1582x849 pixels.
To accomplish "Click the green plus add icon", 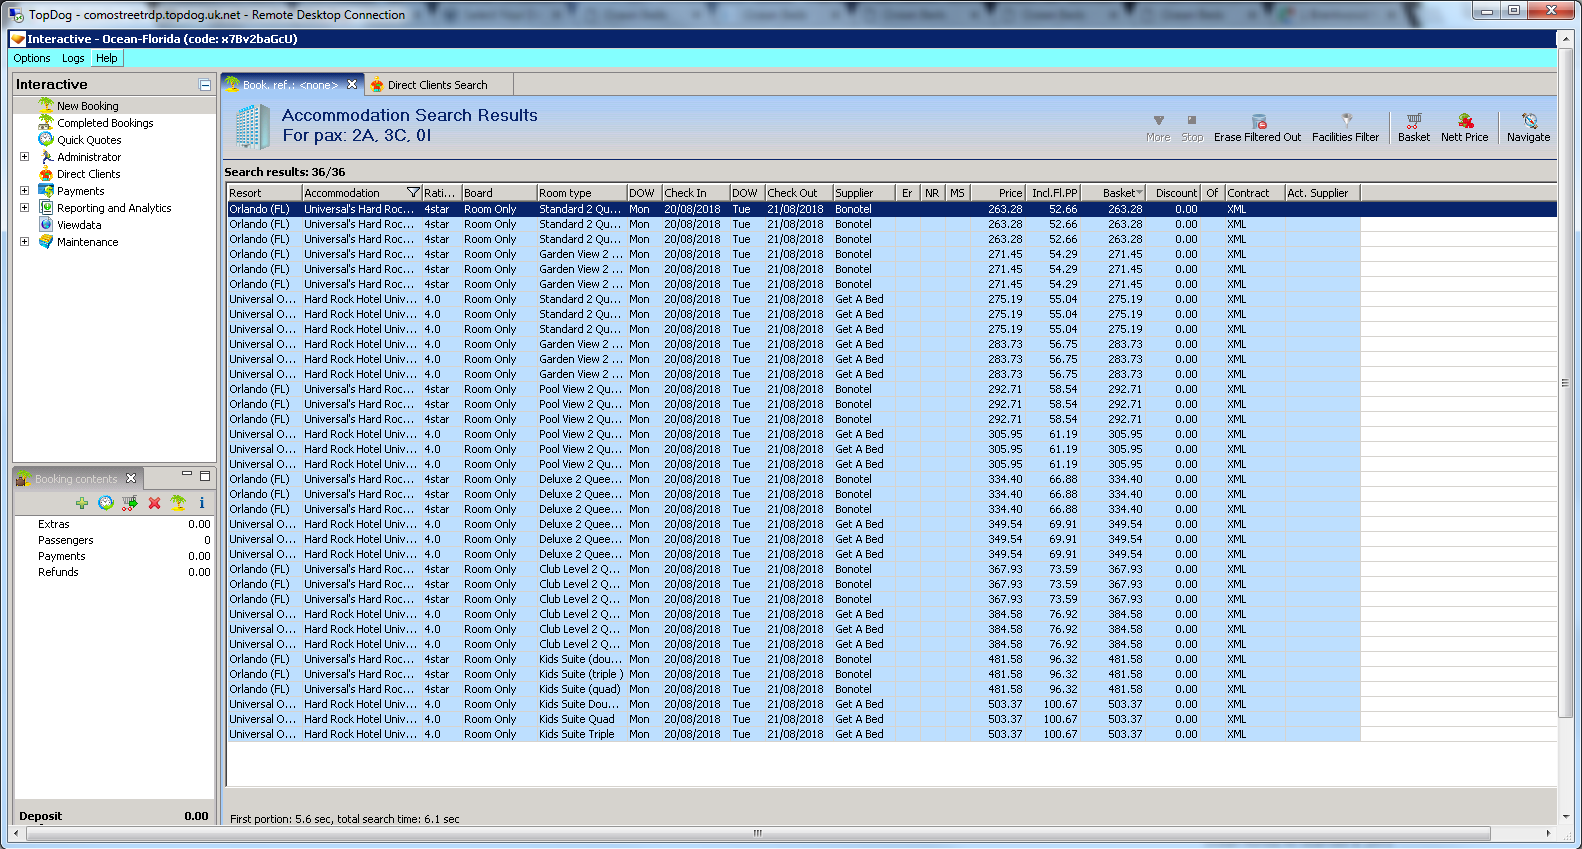I will coord(82,503).
